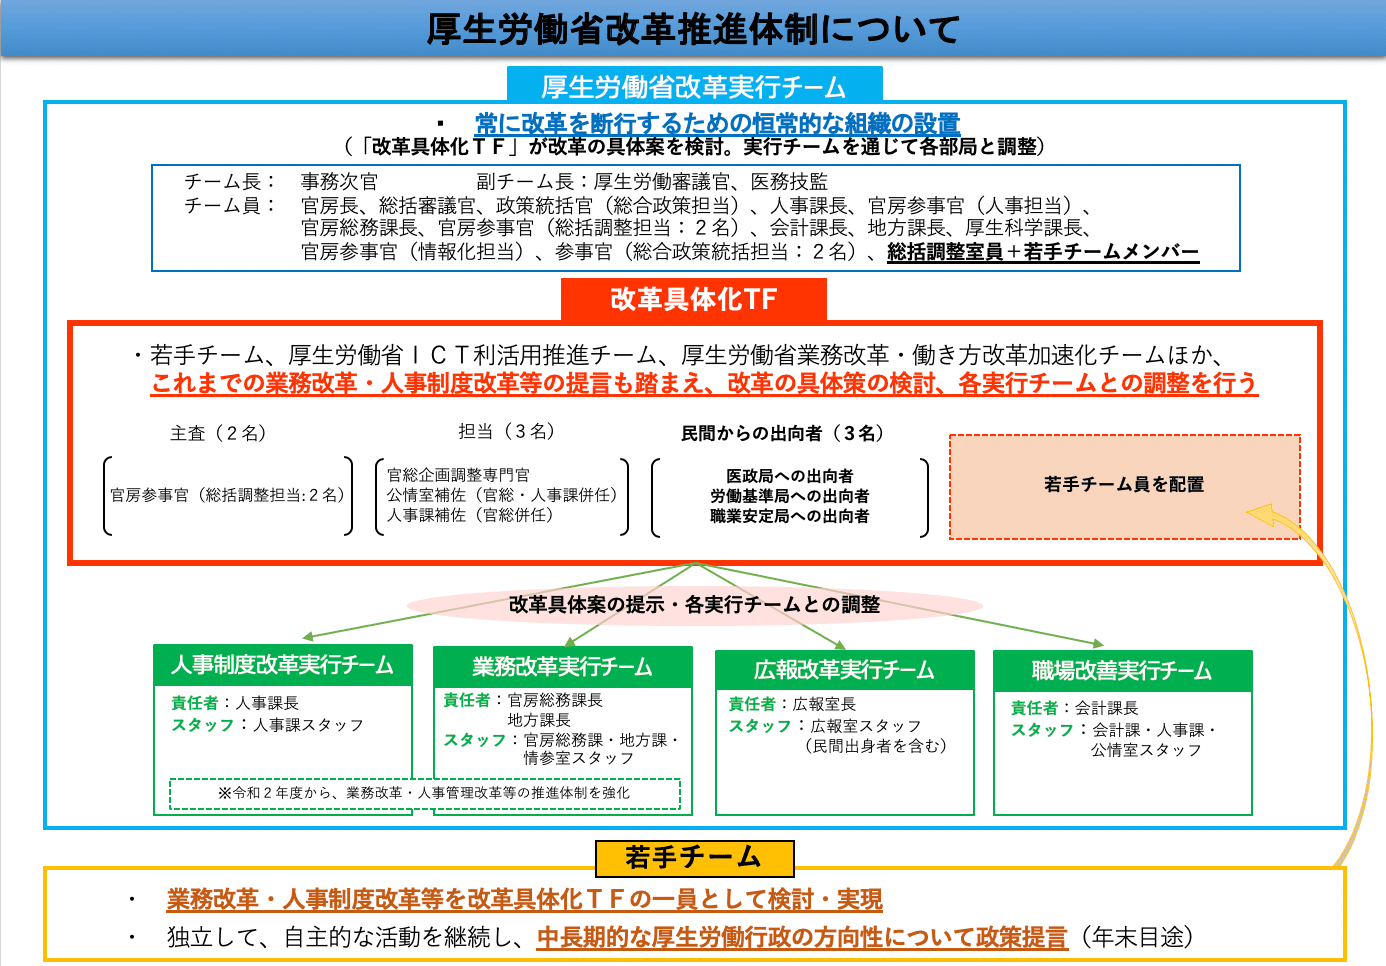Click the 民間からの出向者（３名） heading
Screen dimensions: 1386x966
click(x=783, y=433)
